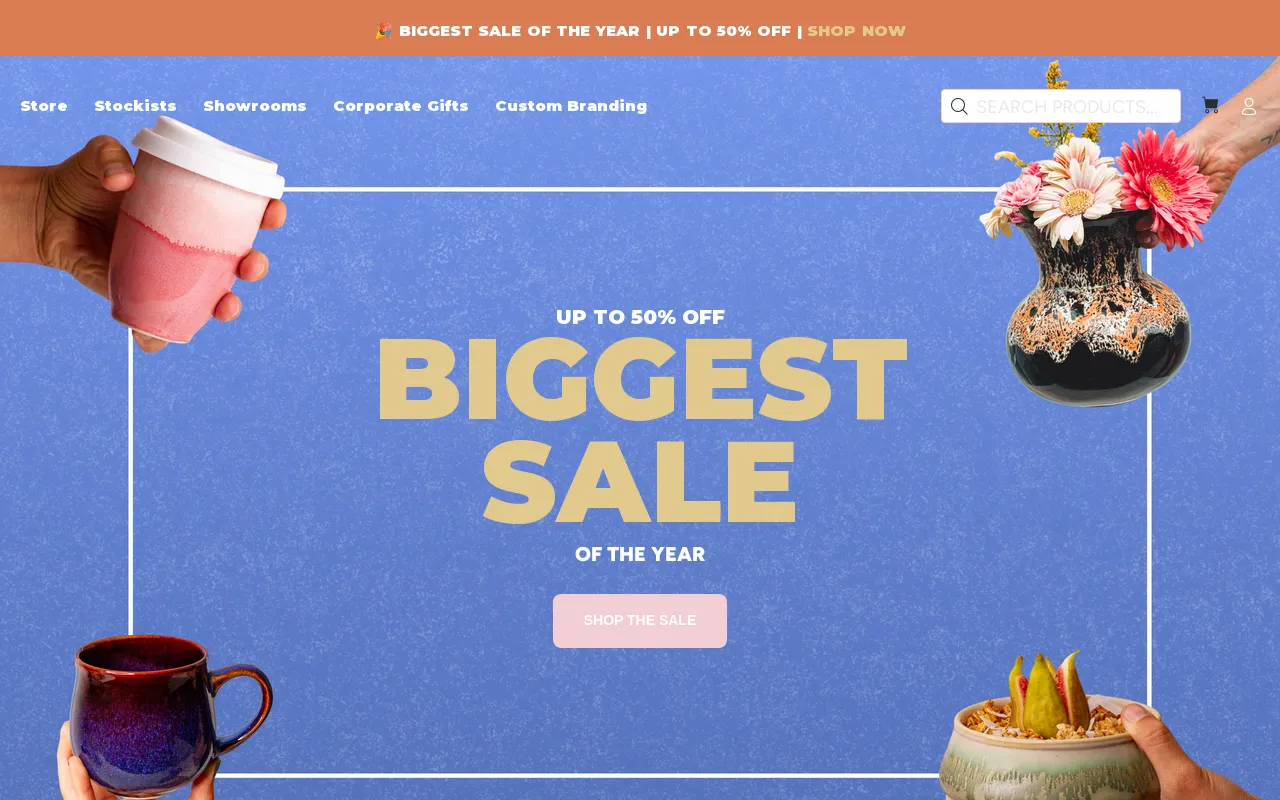Click the magnifying glass search icon

point(959,106)
